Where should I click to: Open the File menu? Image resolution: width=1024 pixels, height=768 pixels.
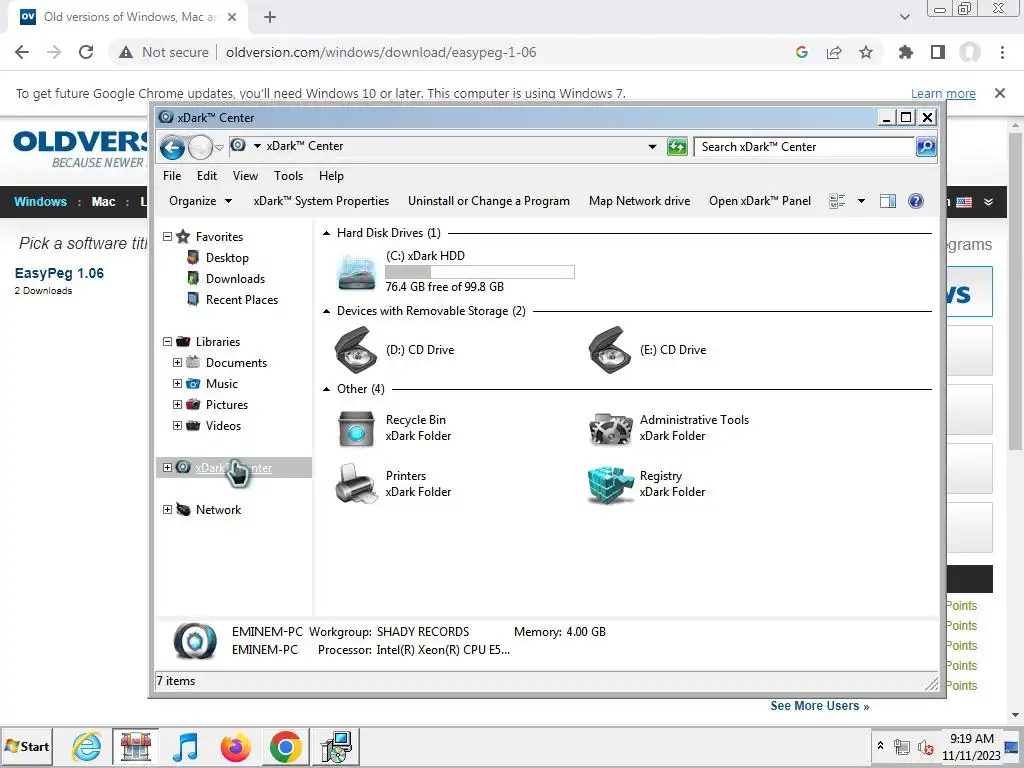(x=172, y=176)
